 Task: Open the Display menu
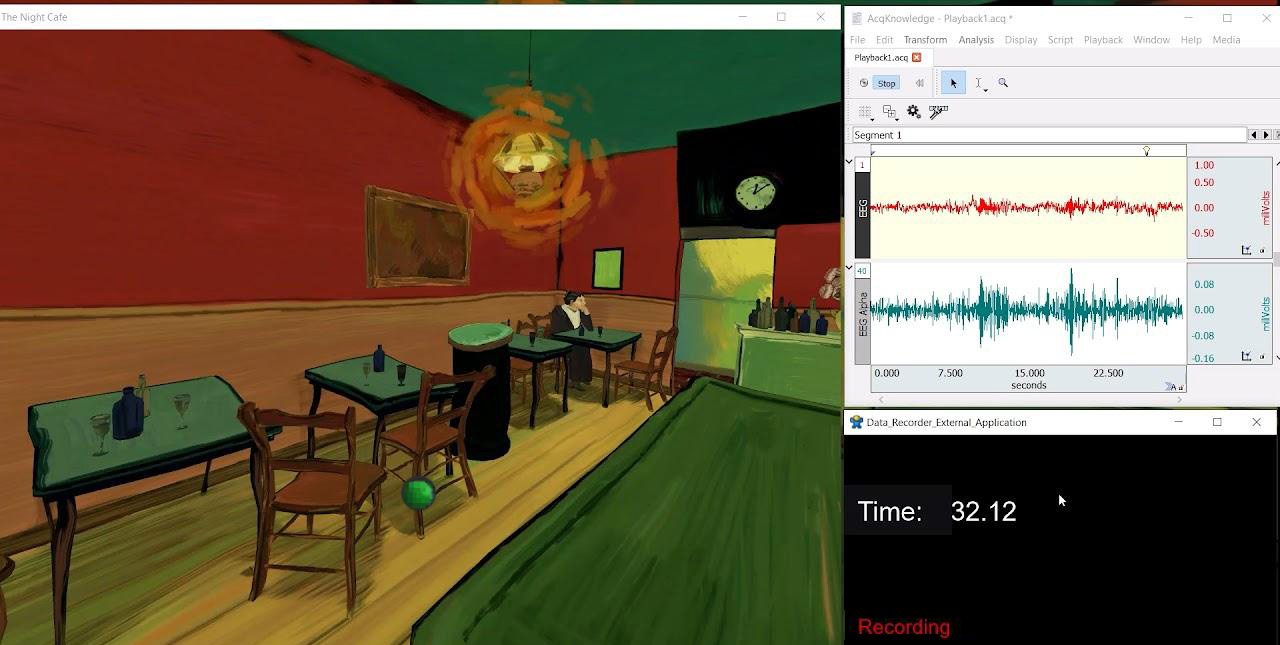1021,40
